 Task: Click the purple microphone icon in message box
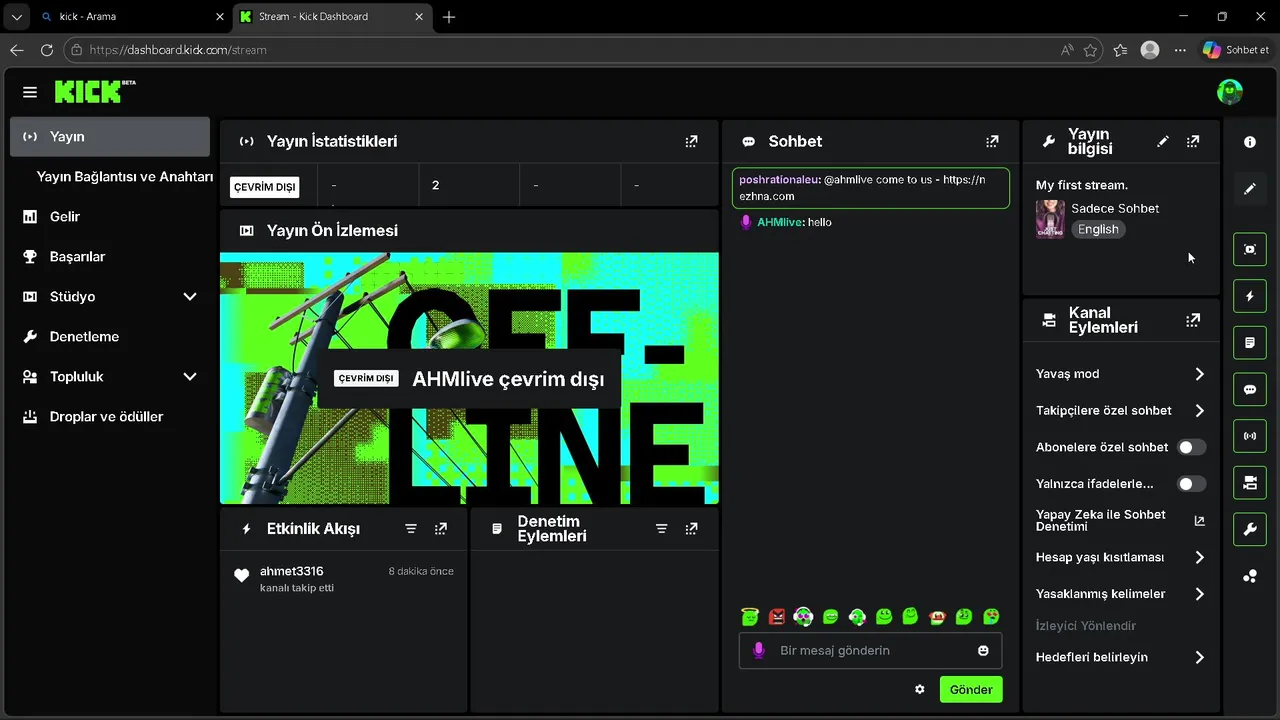click(759, 650)
